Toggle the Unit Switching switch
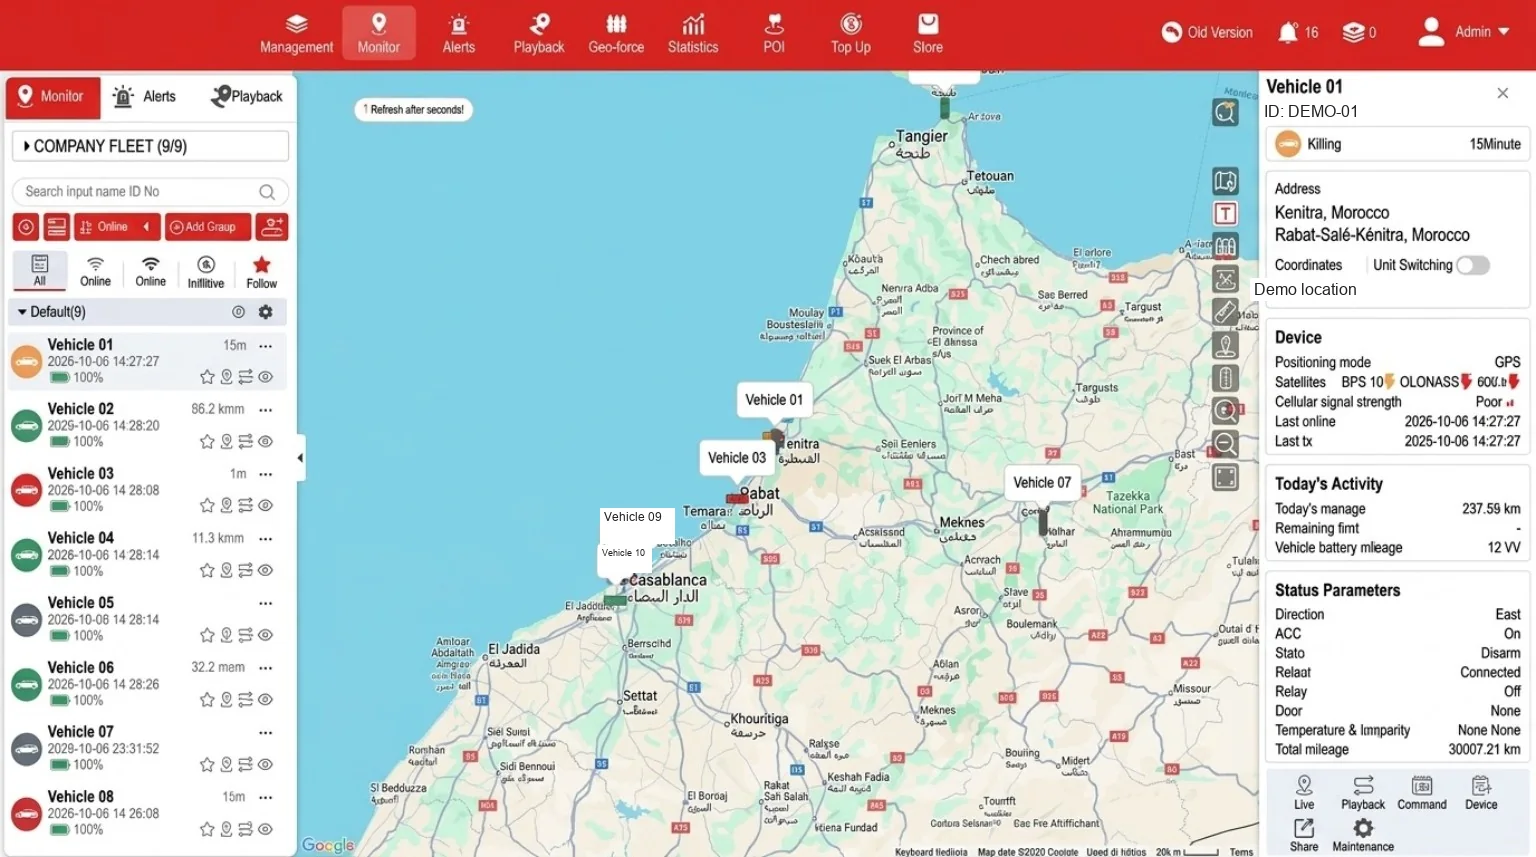 click(1473, 265)
